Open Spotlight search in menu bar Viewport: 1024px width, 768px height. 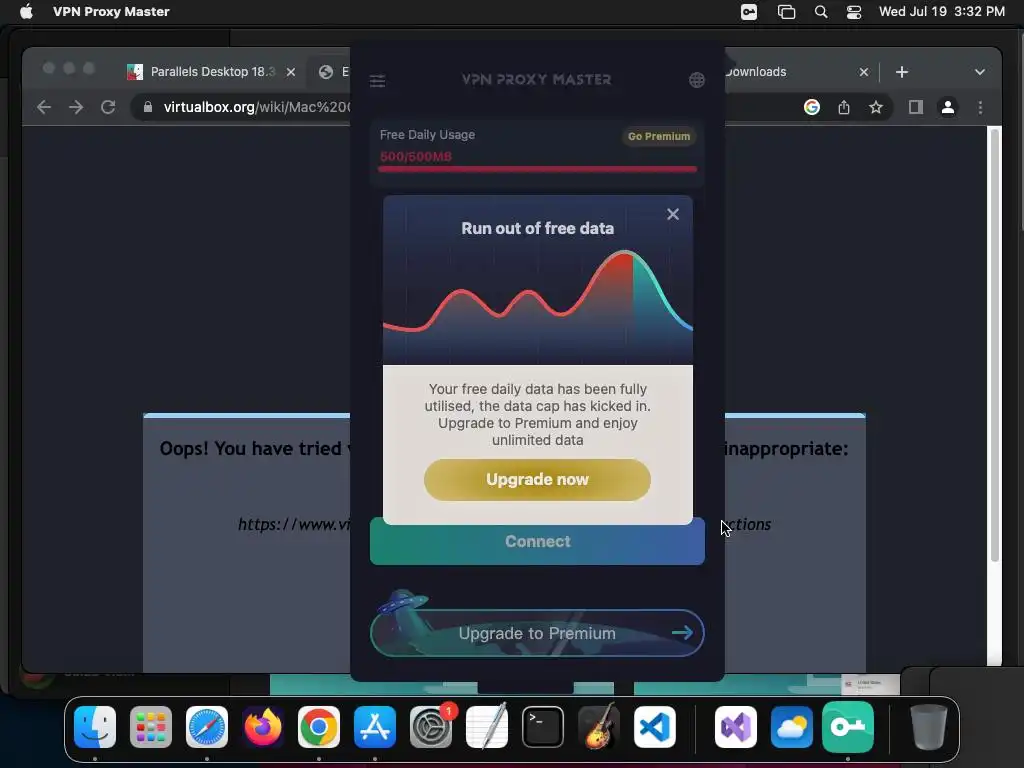[x=821, y=12]
